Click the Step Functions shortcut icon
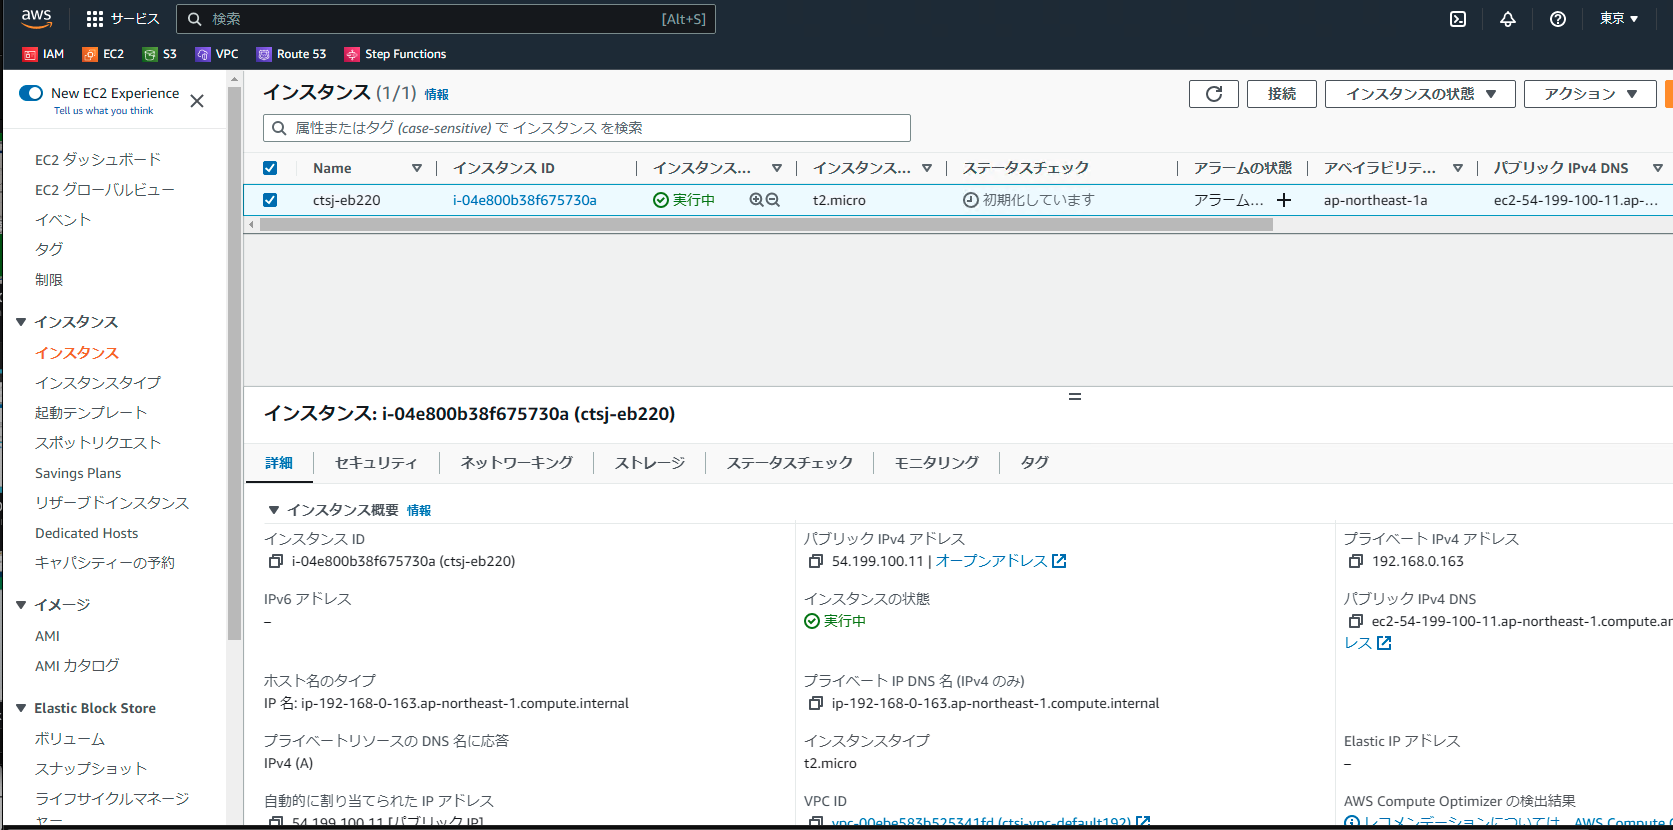 click(x=352, y=54)
